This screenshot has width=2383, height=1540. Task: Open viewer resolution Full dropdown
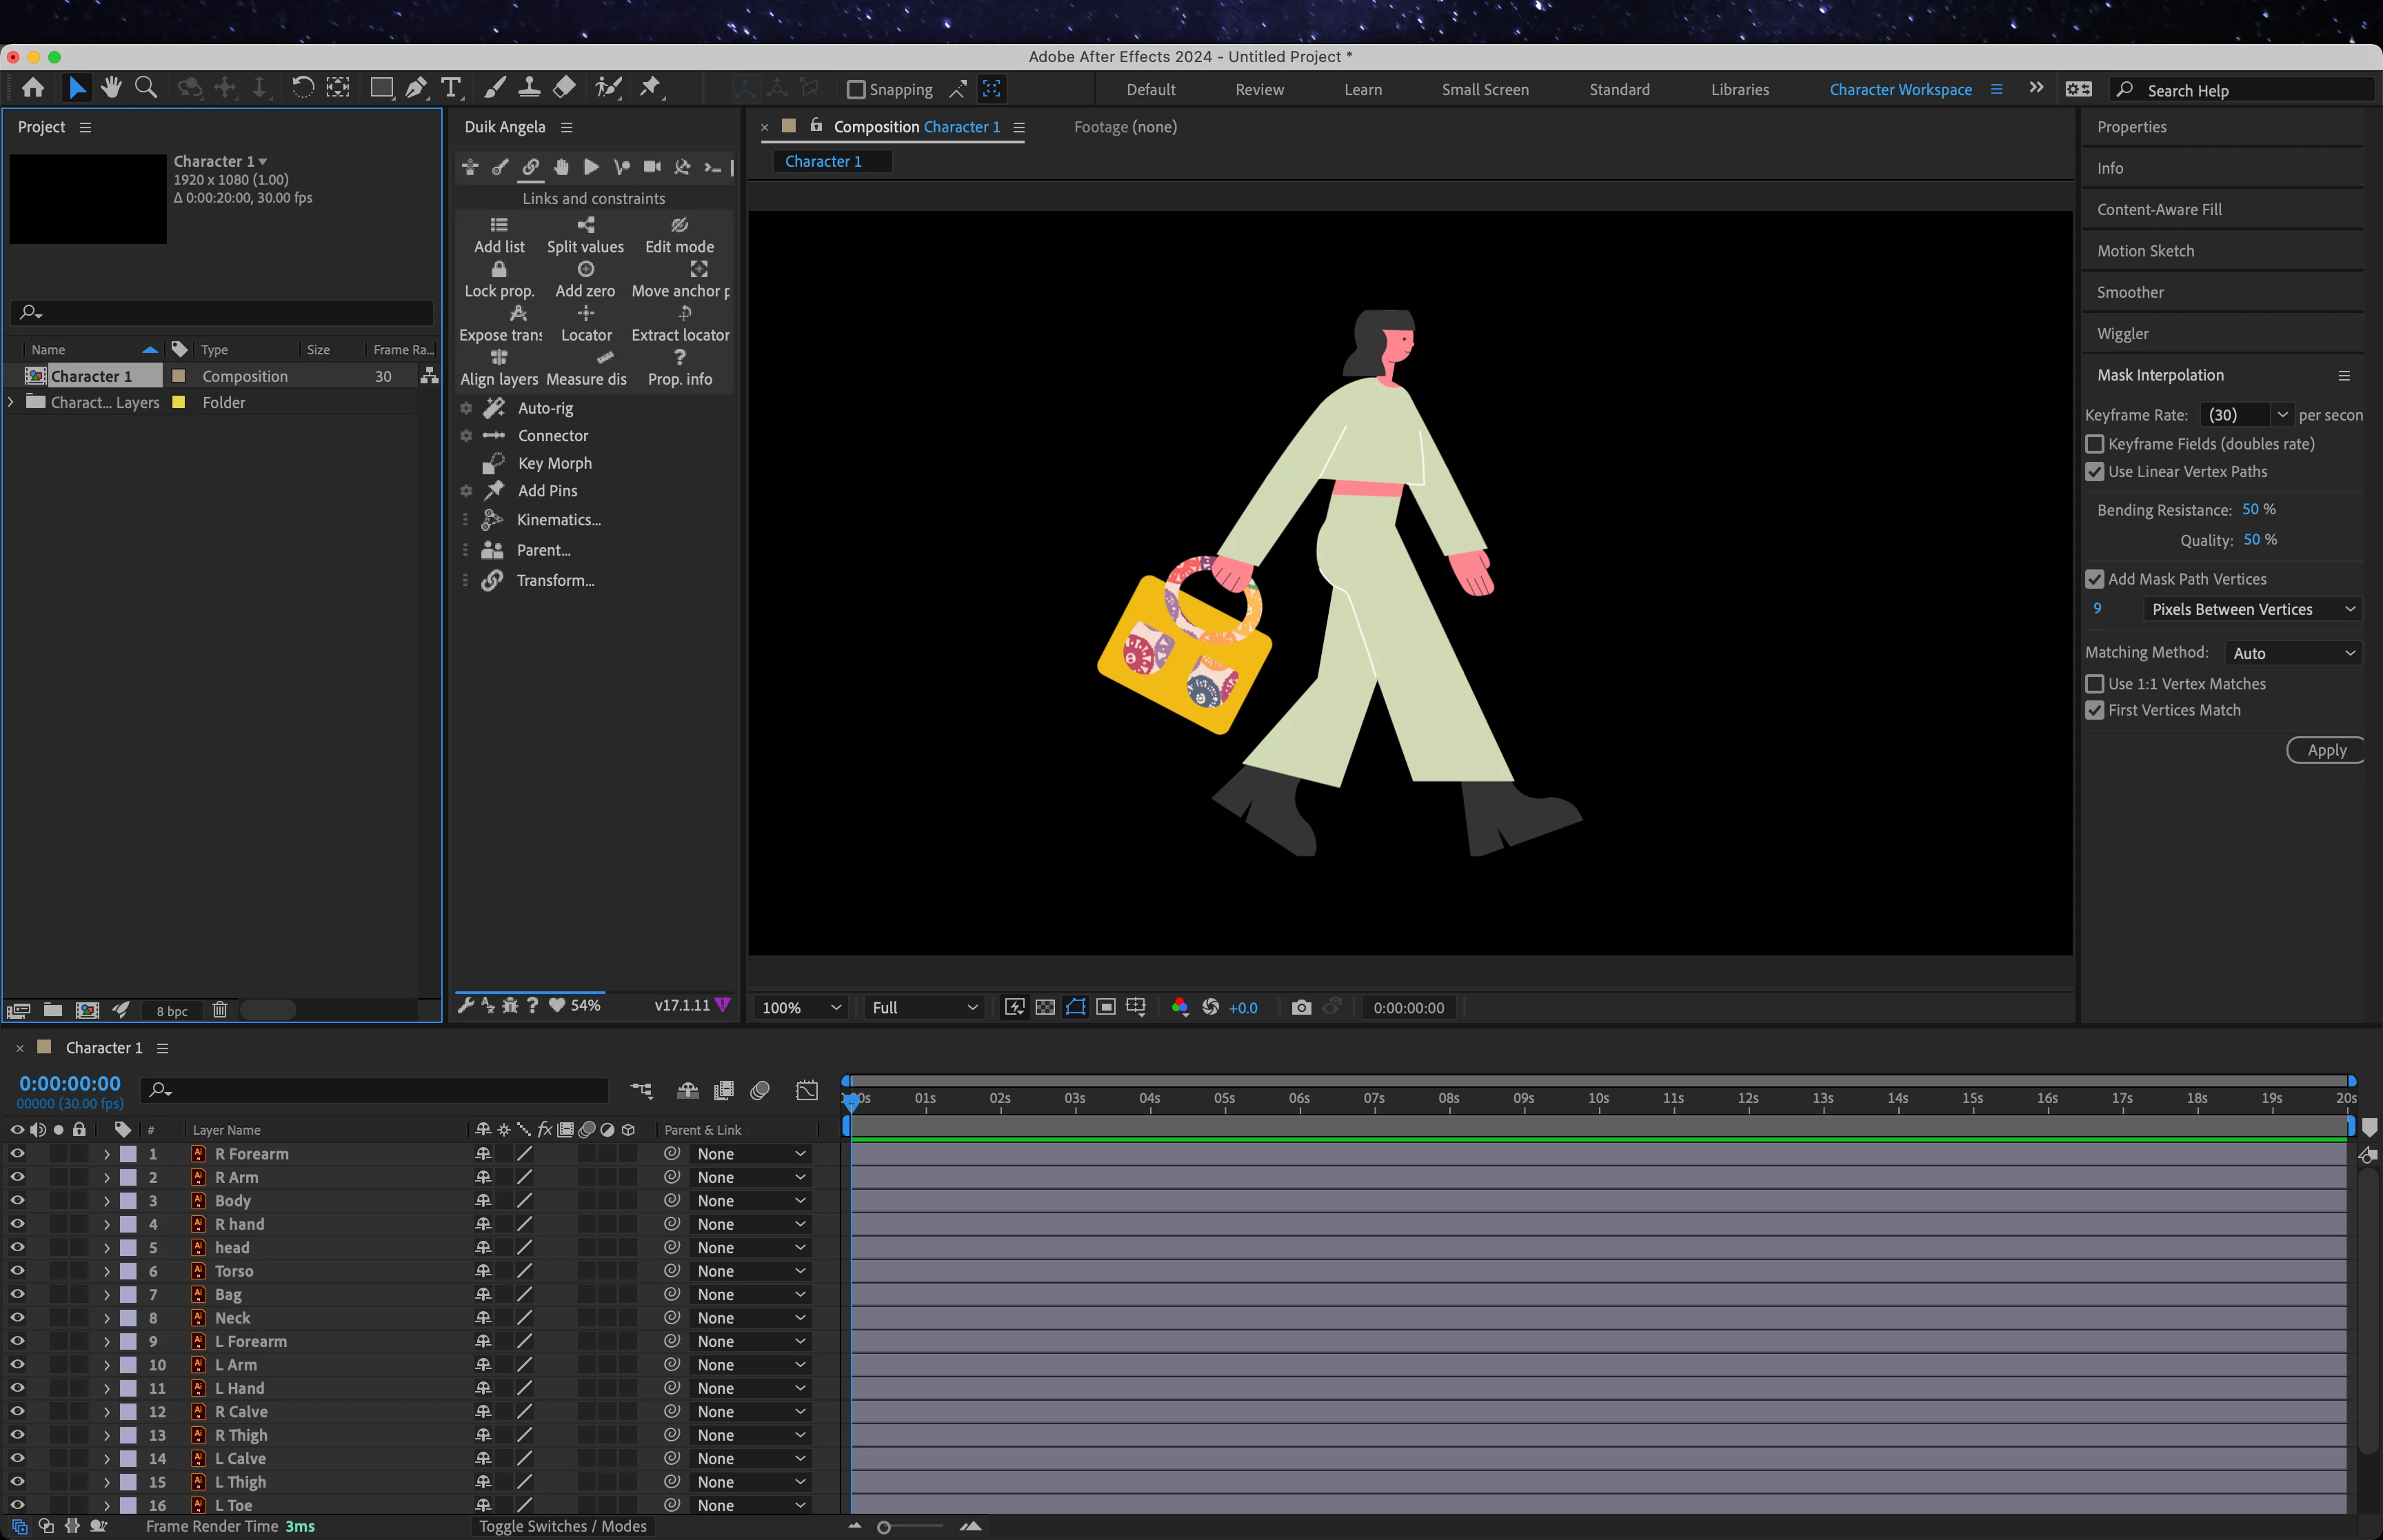[923, 1007]
